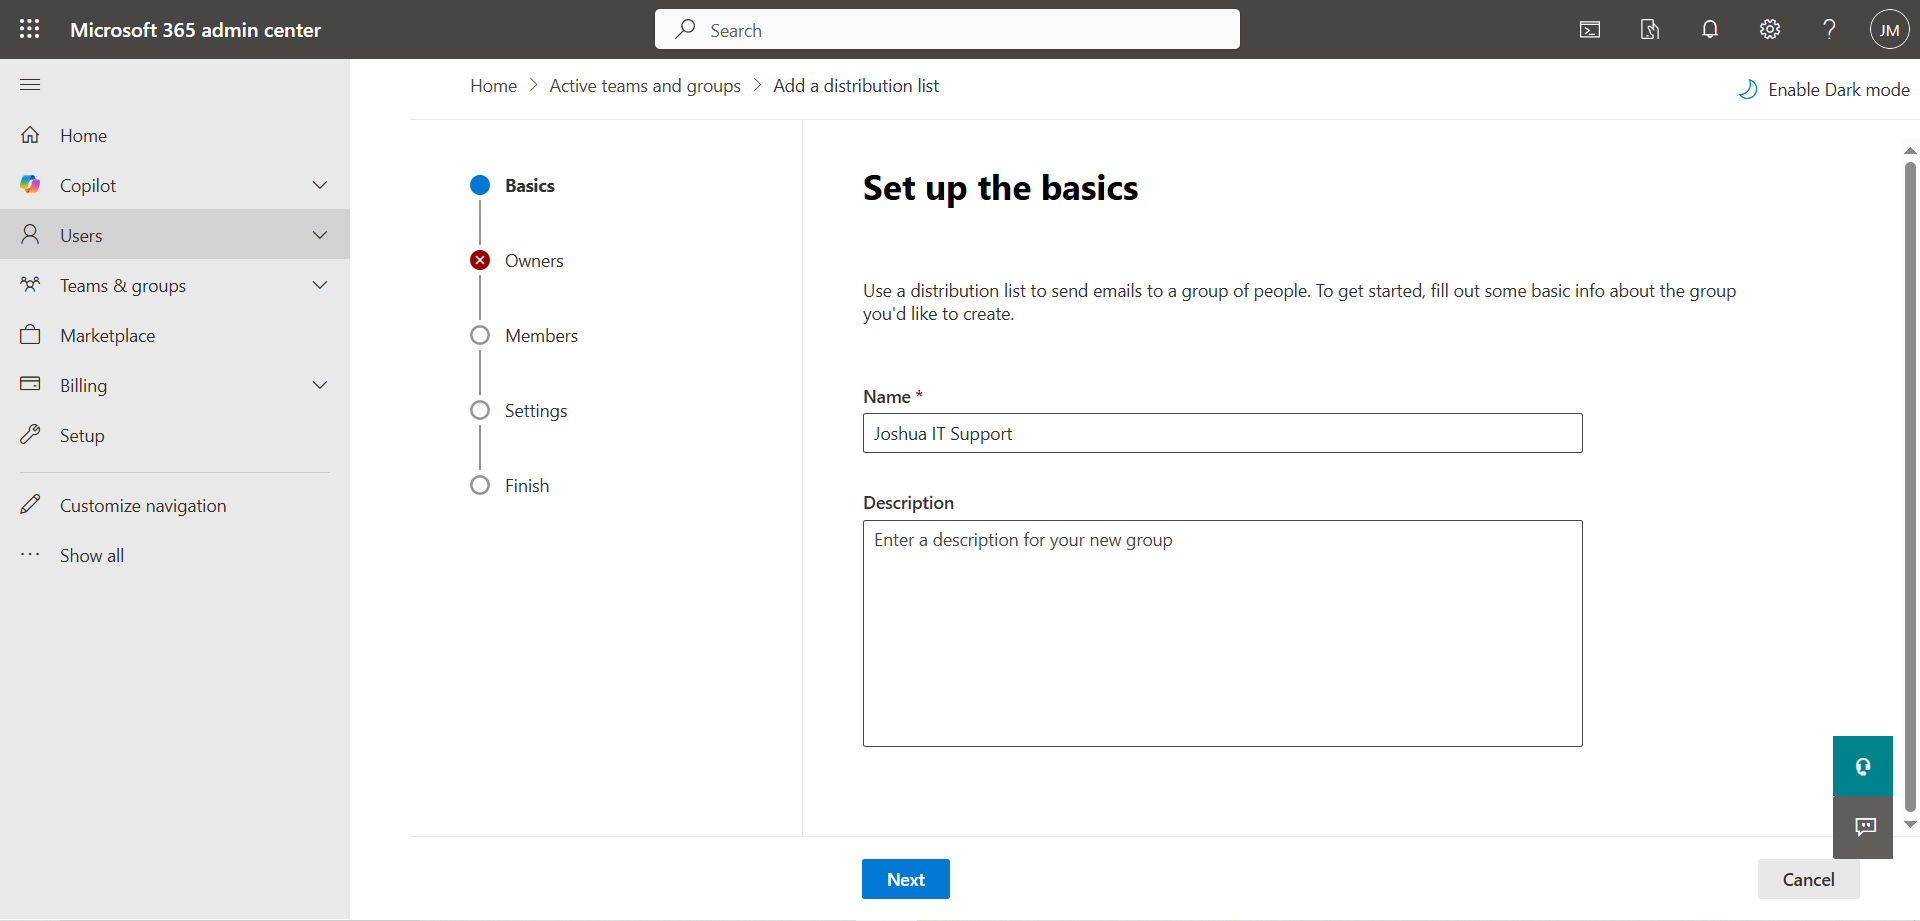The image size is (1920, 921).
Task: Click the Setup wrench icon
Action: coord(30,435)
